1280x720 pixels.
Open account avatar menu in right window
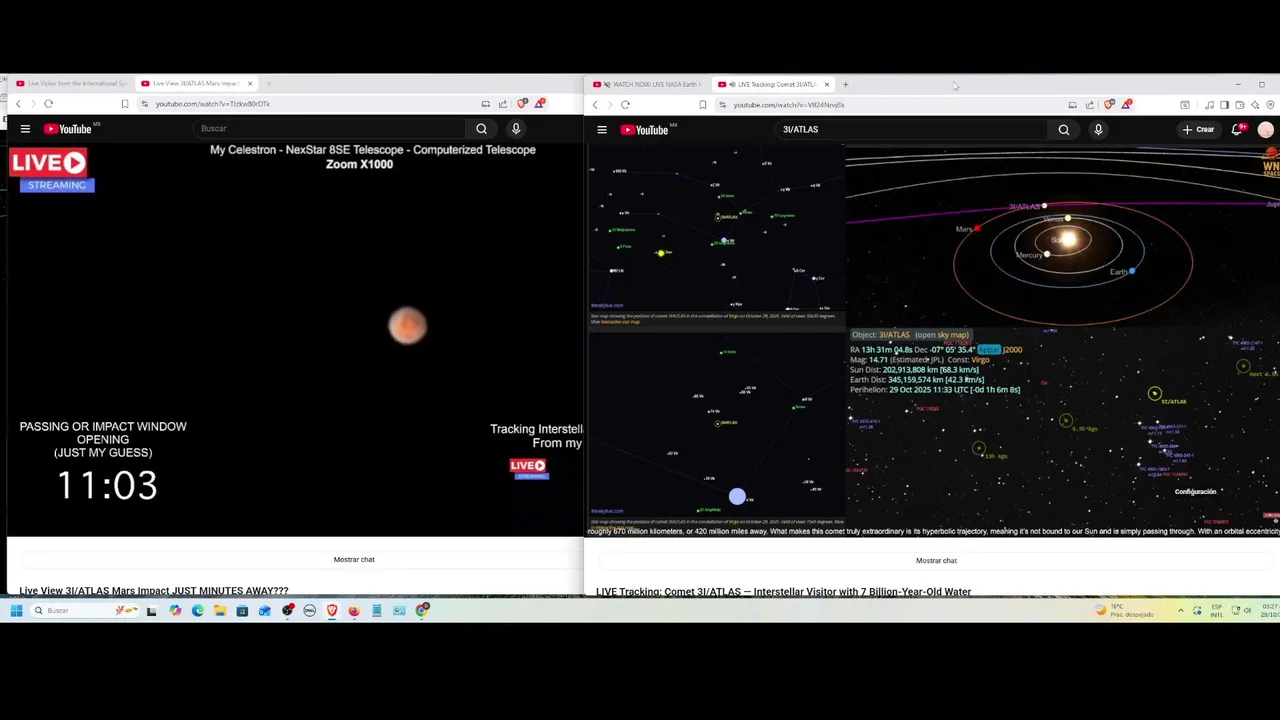[1266, 129]
